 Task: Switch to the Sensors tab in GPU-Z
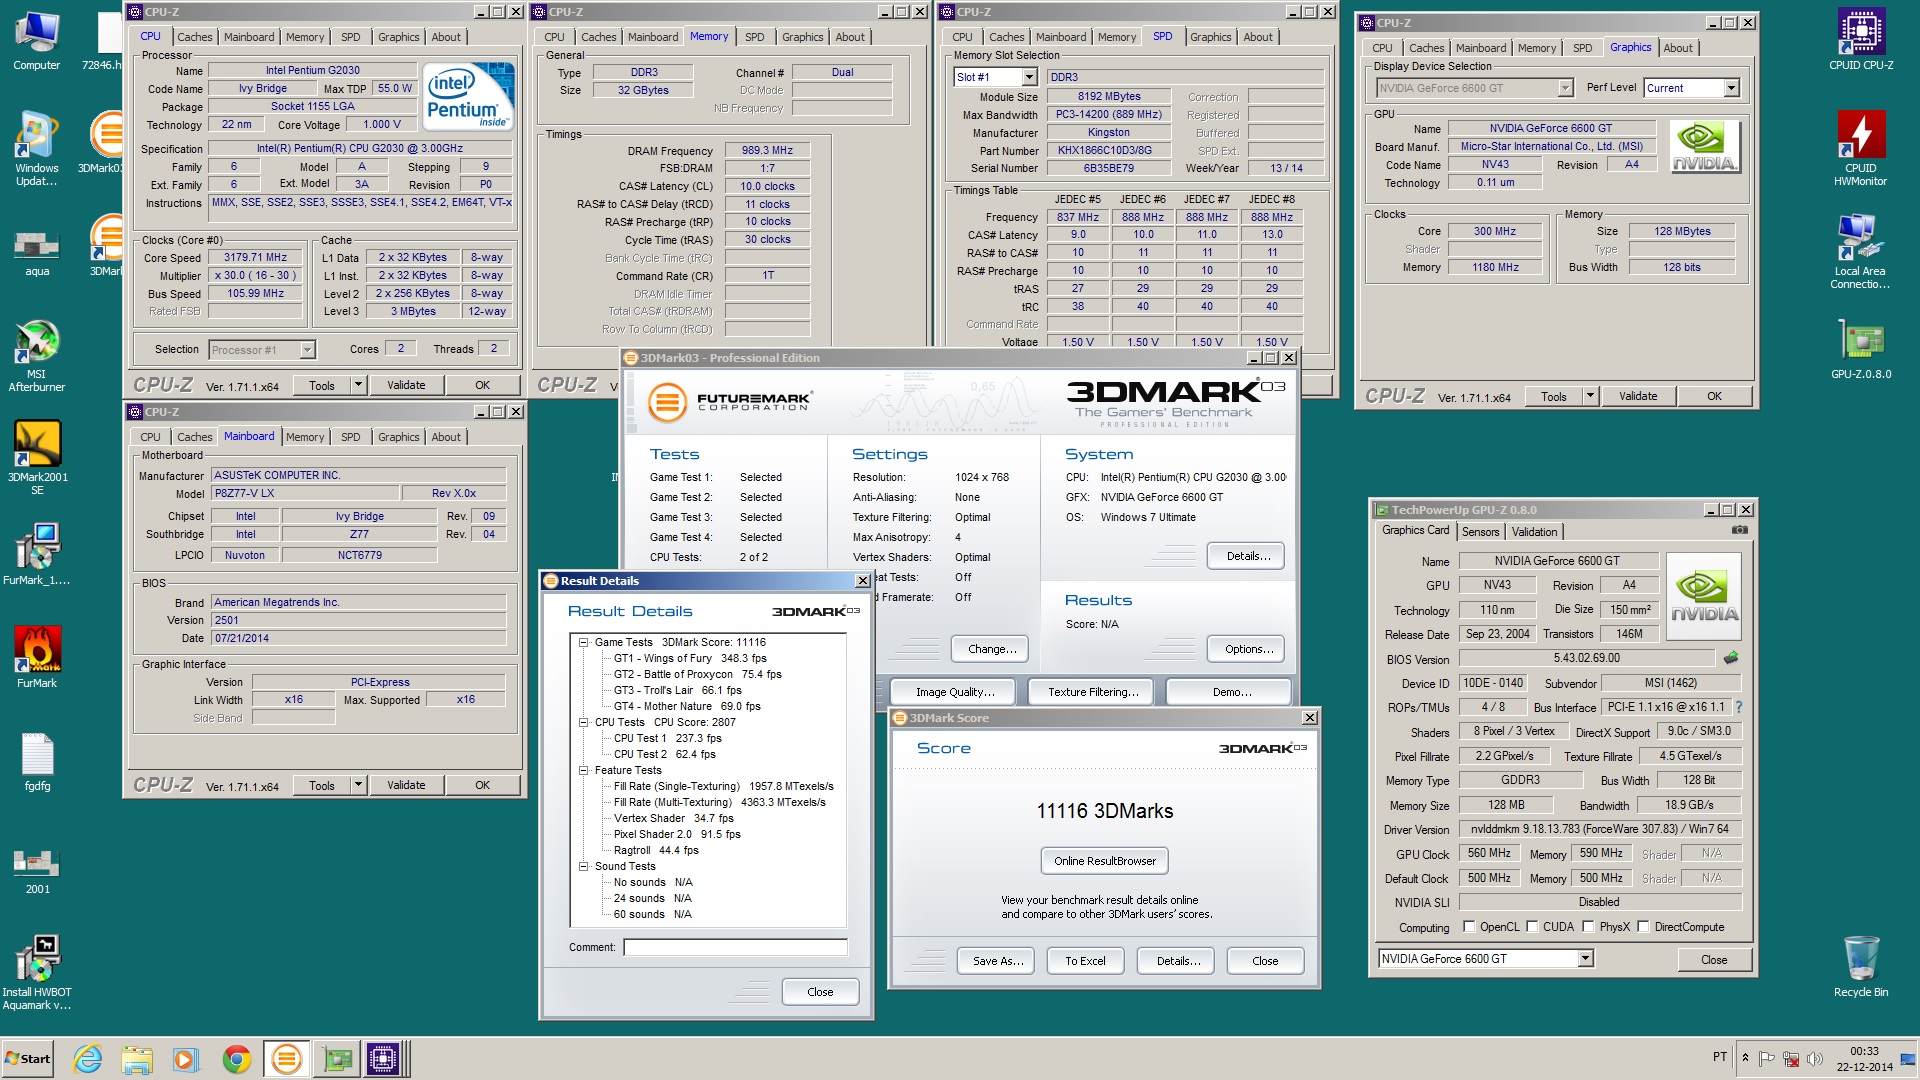point(1480,532)
